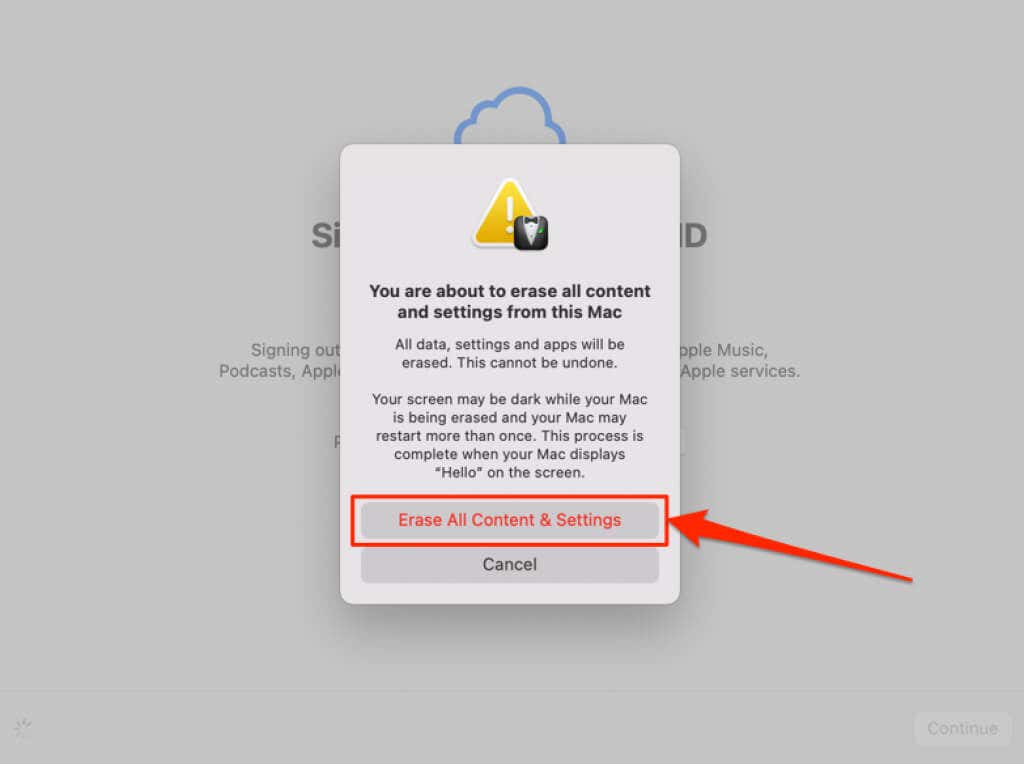Image resolution: width=1024 pixels, height=764 pixels.
Task: Click the "Apple services." background text
Action: pos(740,371)
